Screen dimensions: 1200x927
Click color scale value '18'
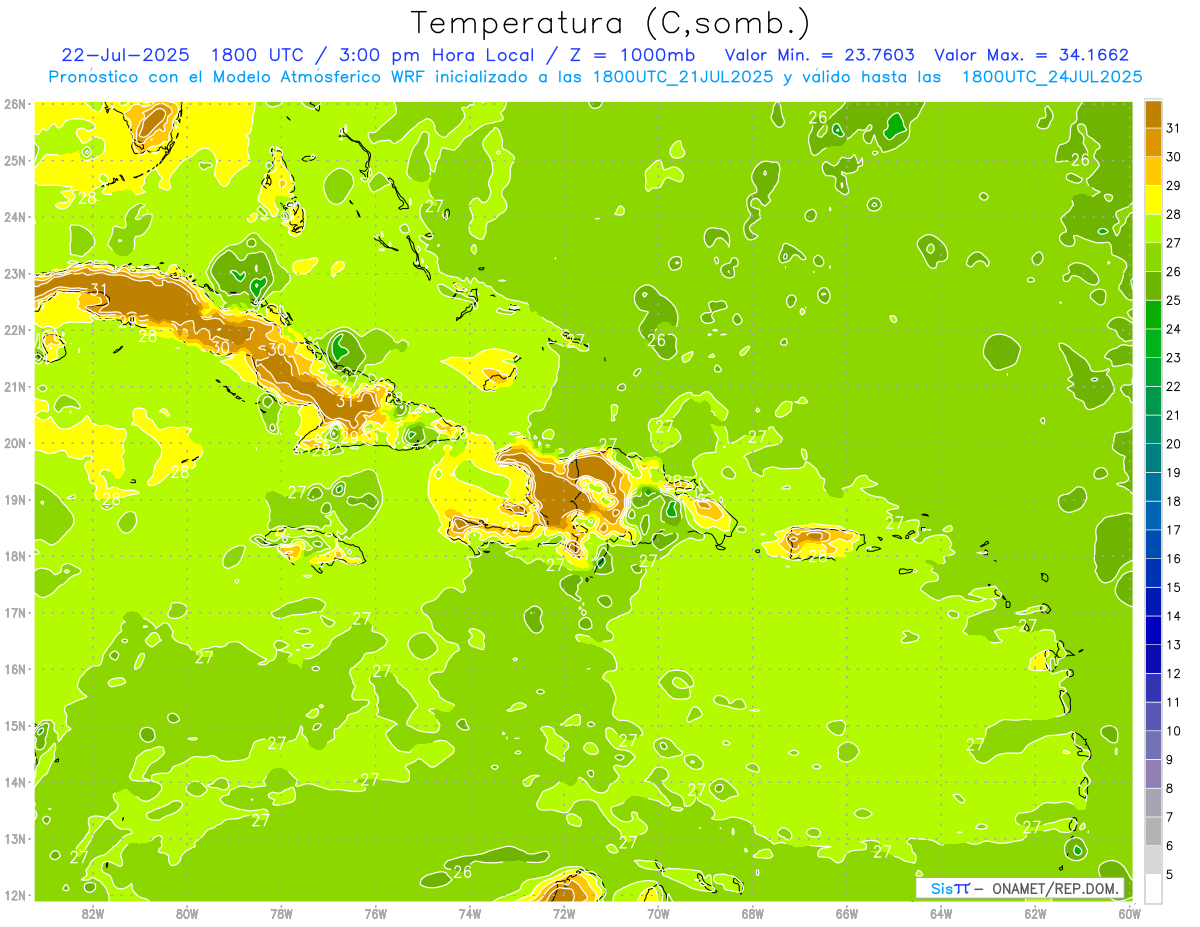[1174, 501]
